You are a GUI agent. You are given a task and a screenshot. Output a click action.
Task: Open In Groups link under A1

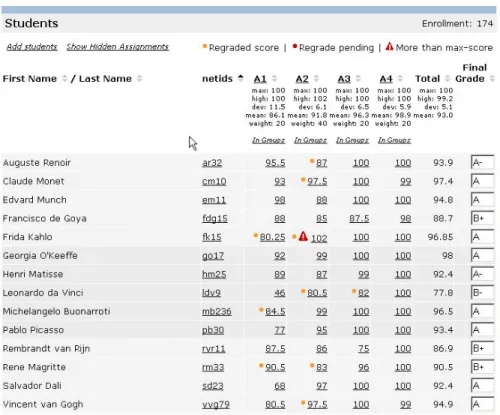pos(268,140)
